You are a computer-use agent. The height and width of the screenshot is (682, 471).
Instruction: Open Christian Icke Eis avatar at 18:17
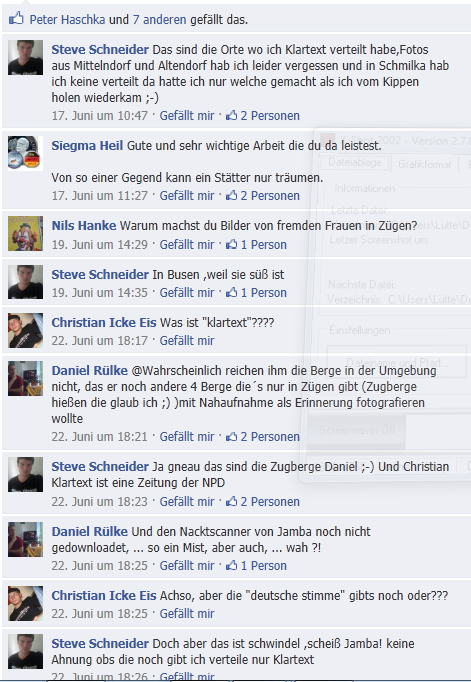(25, 331)
